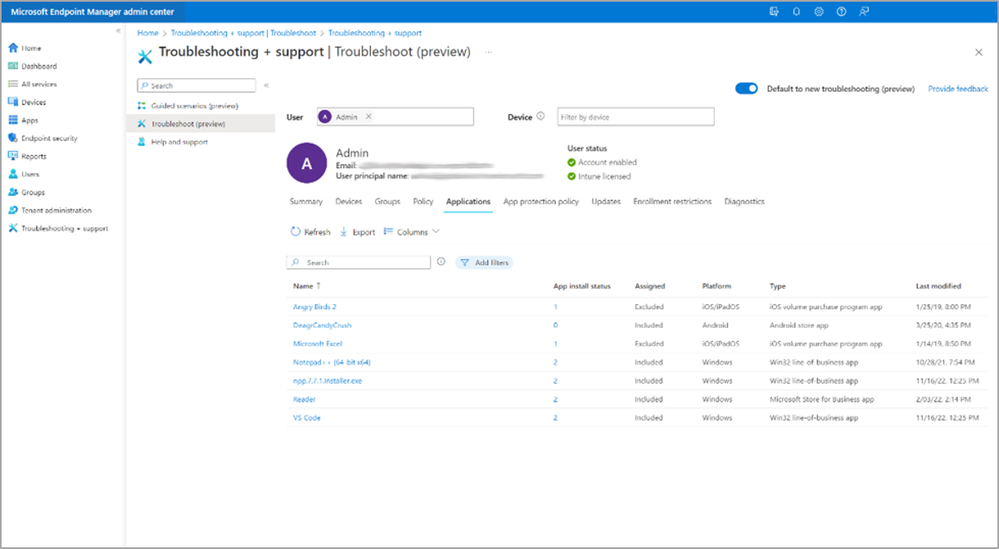Export the applications list
999x549 pixels.
tap(357, 232)
